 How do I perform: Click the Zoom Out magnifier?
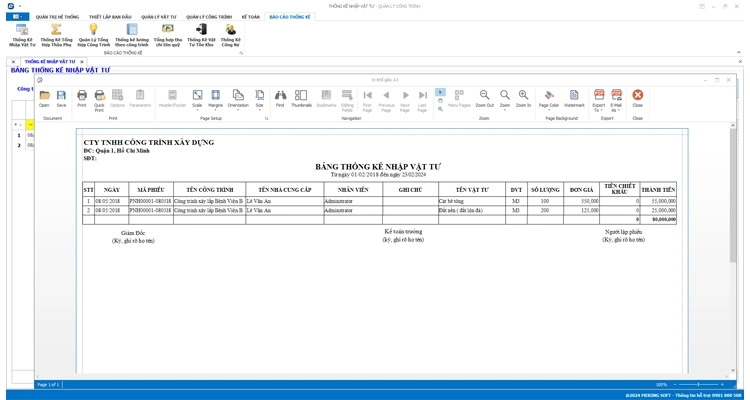point(484,97)
